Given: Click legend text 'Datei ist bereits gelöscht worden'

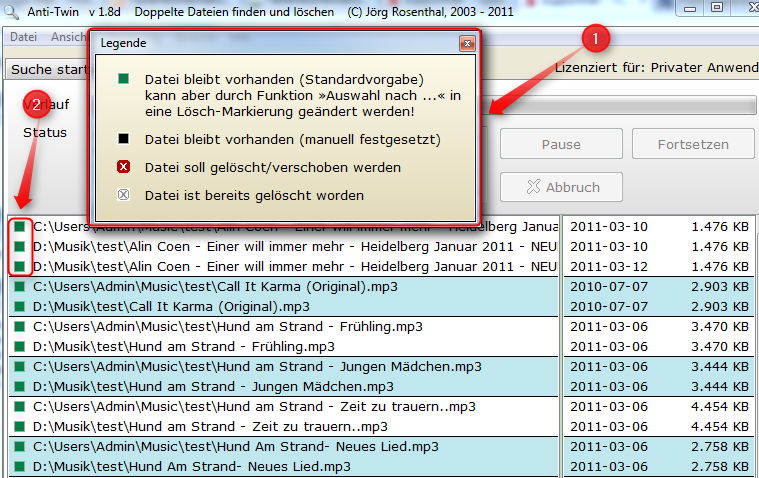Looking at the screenshot, I should click(254, 196).
